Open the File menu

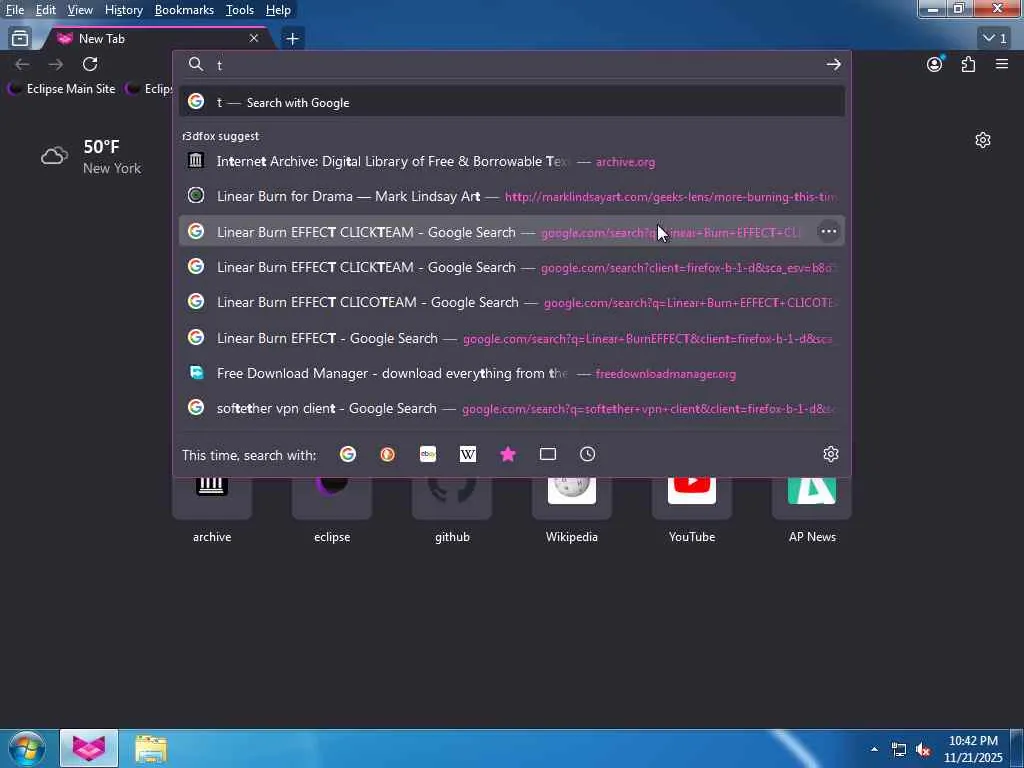[14, 10]
